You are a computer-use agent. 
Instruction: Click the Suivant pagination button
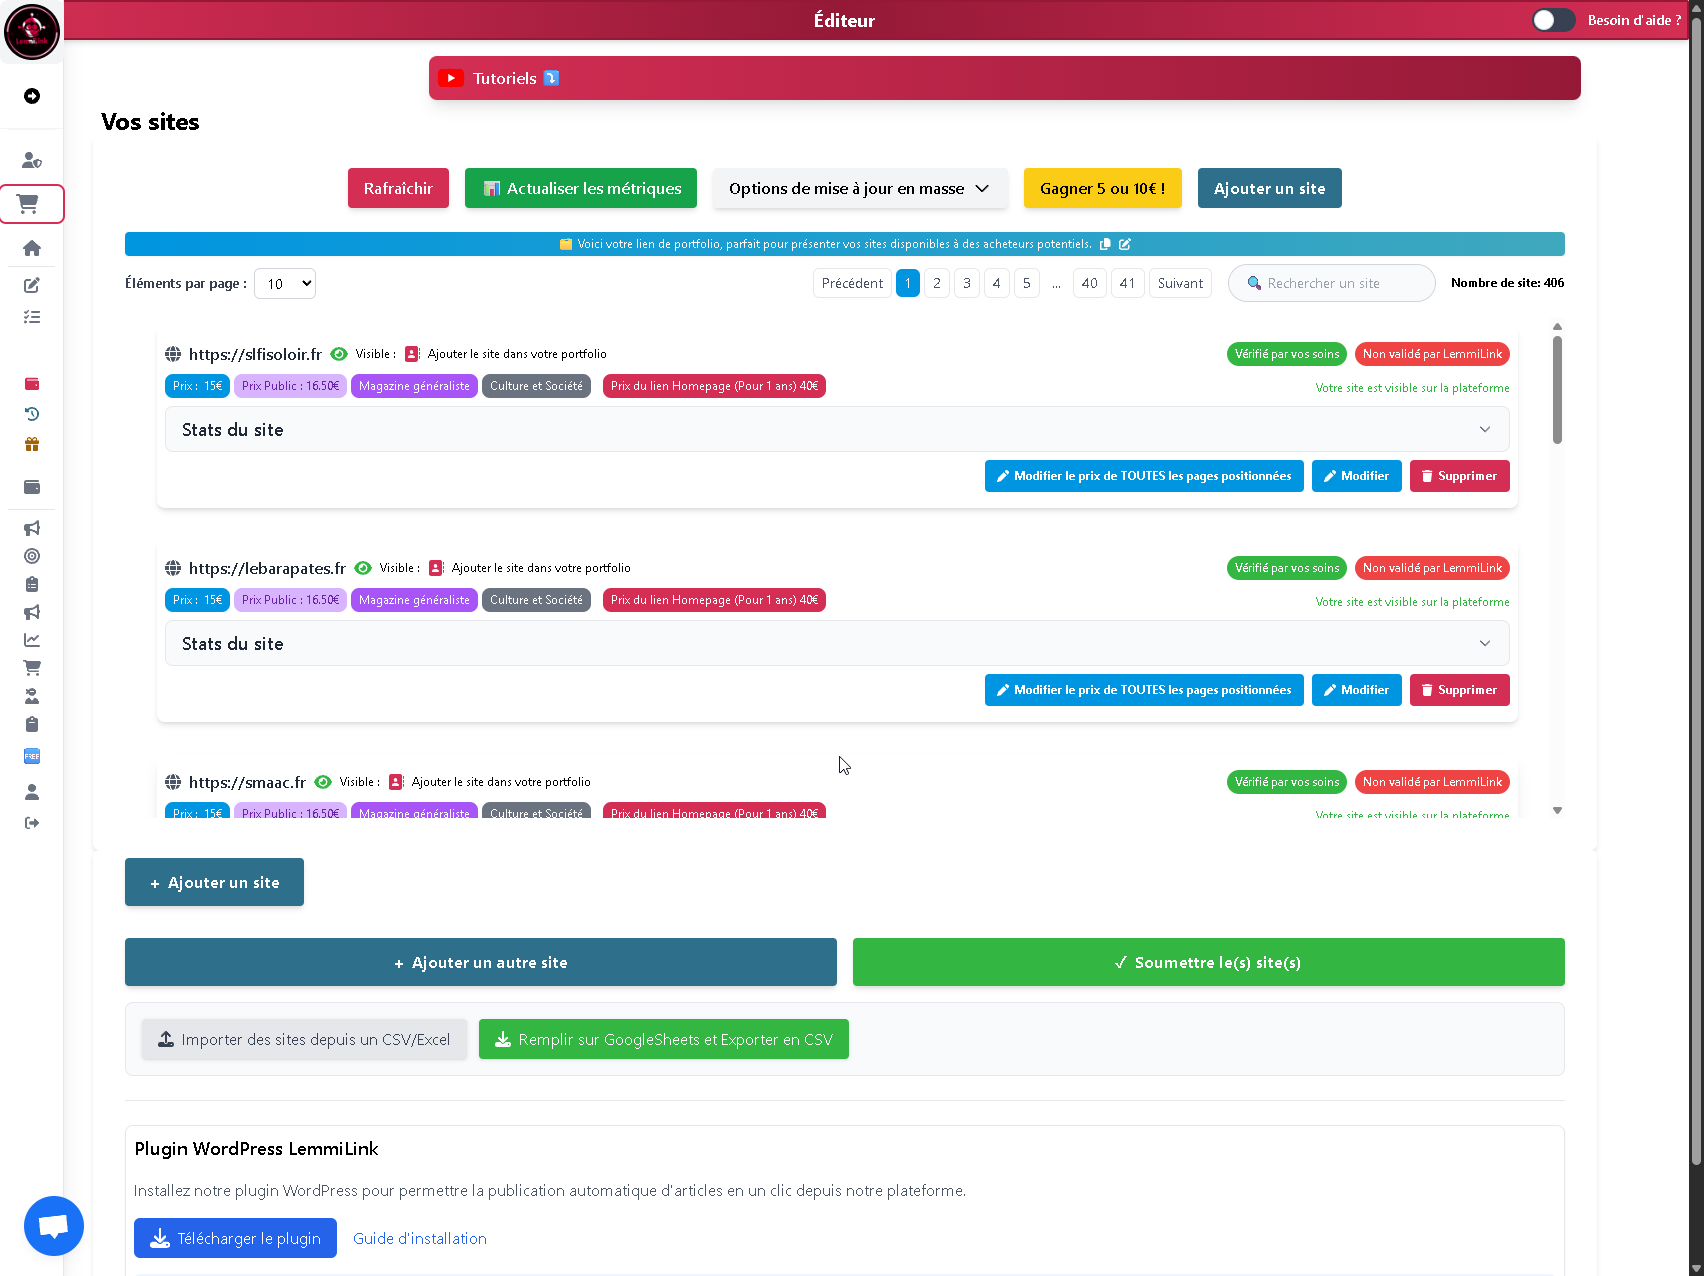coord(1180,284)
